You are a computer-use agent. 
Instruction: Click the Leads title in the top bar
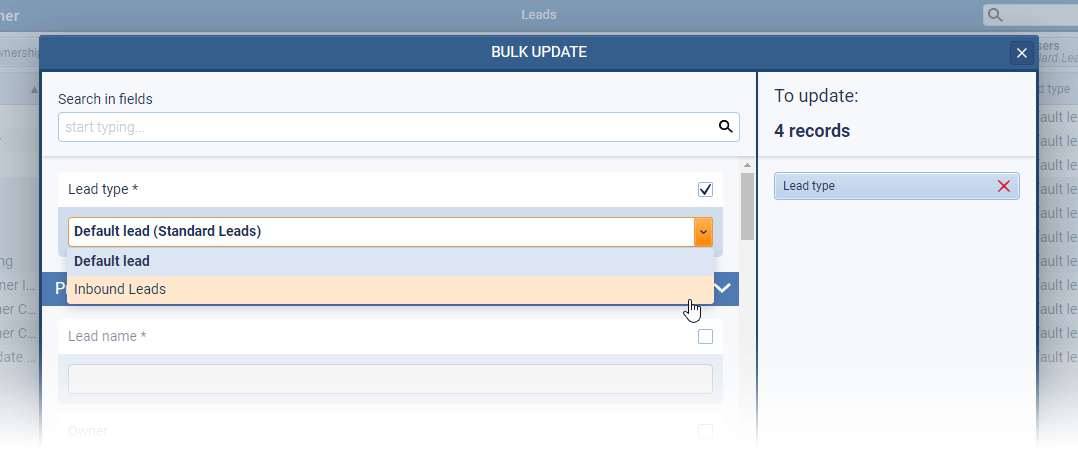[539, 15]
